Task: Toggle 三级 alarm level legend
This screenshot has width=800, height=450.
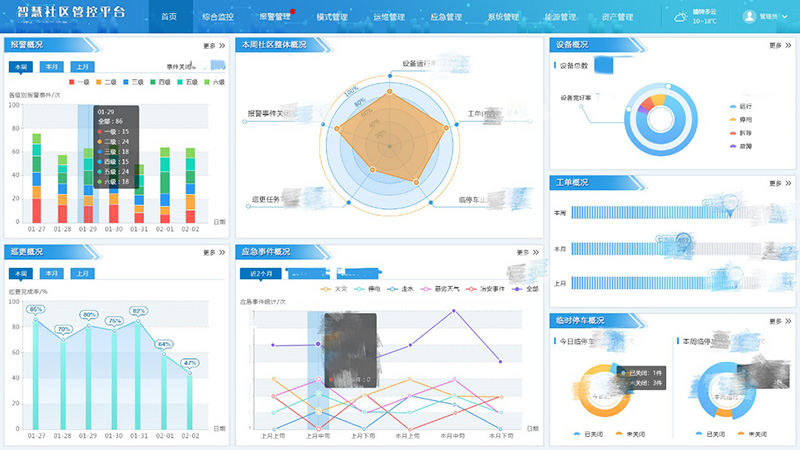Action: click(x=133, y=82)
